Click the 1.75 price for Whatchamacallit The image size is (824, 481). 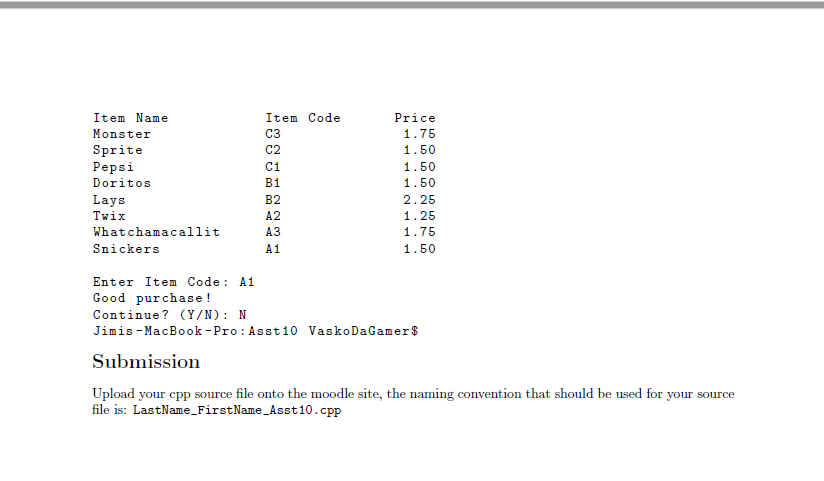[419, 232]
